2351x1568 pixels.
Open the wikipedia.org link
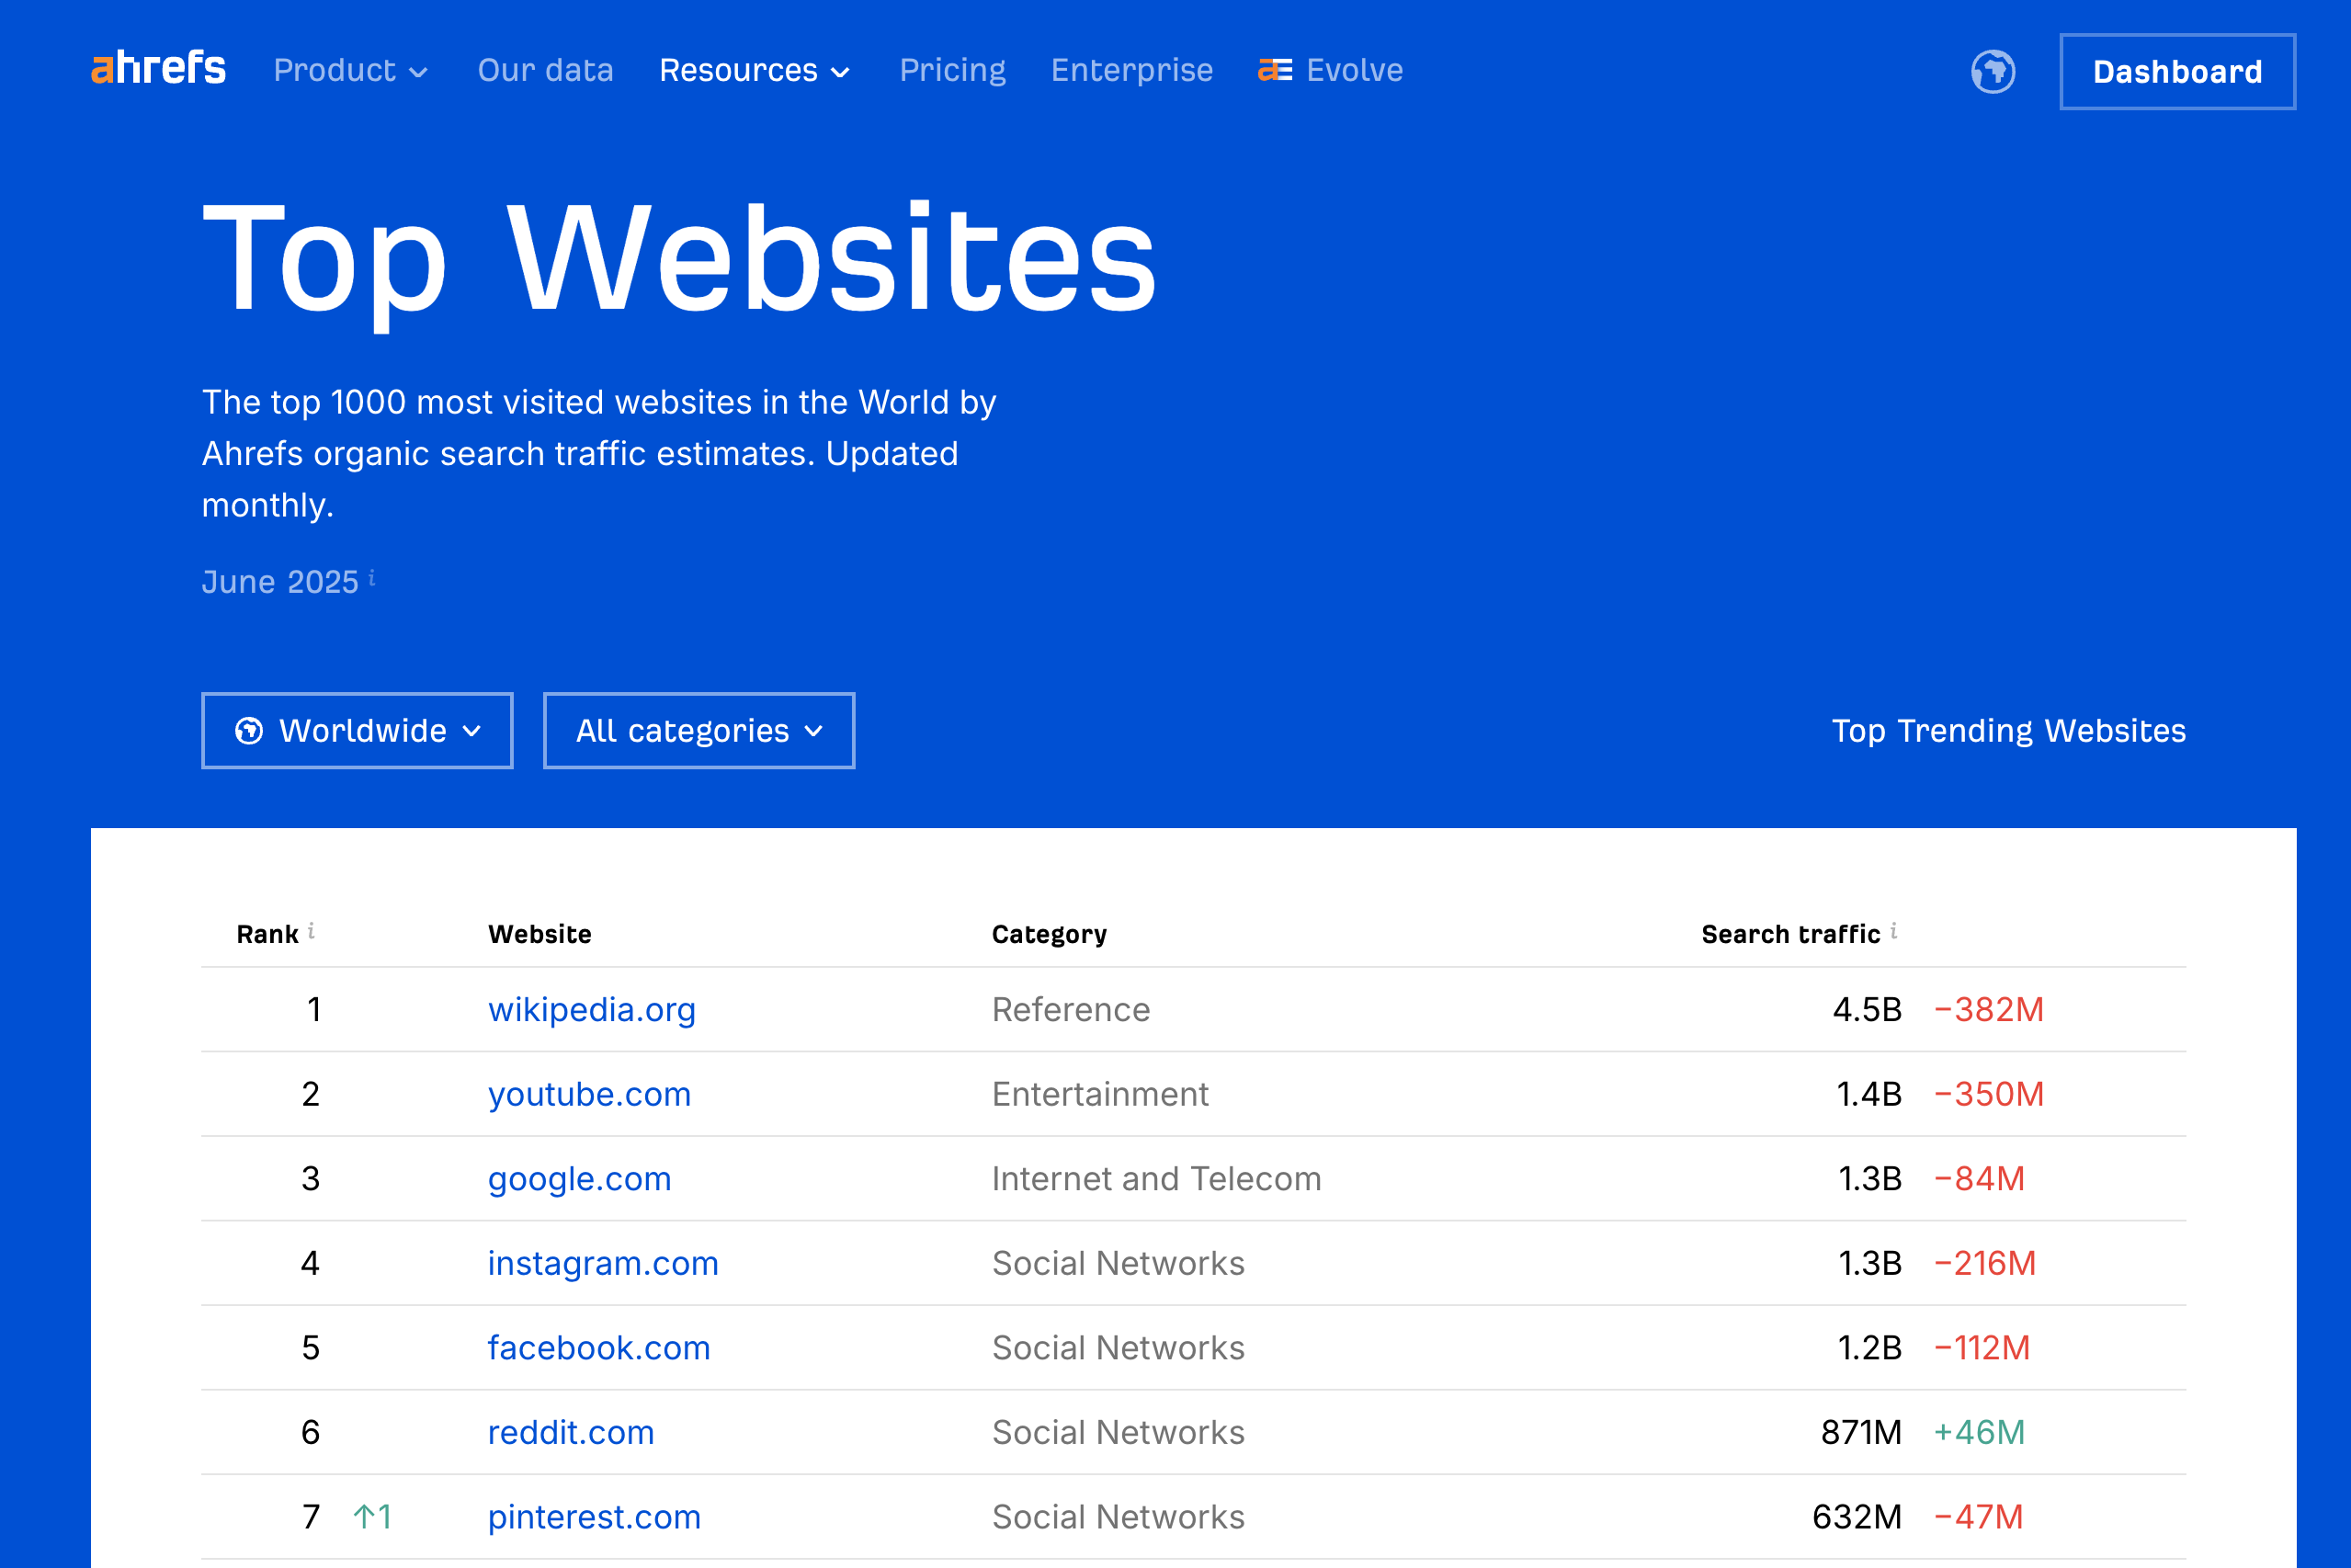pos(591,1009)
